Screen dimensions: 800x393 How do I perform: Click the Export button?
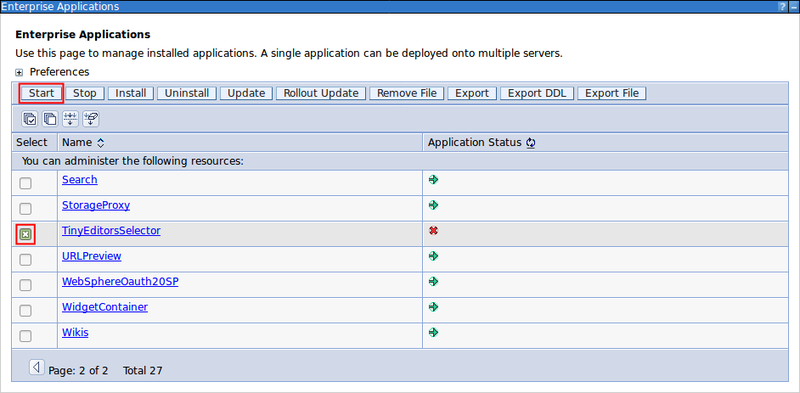(x=472, y=93)
